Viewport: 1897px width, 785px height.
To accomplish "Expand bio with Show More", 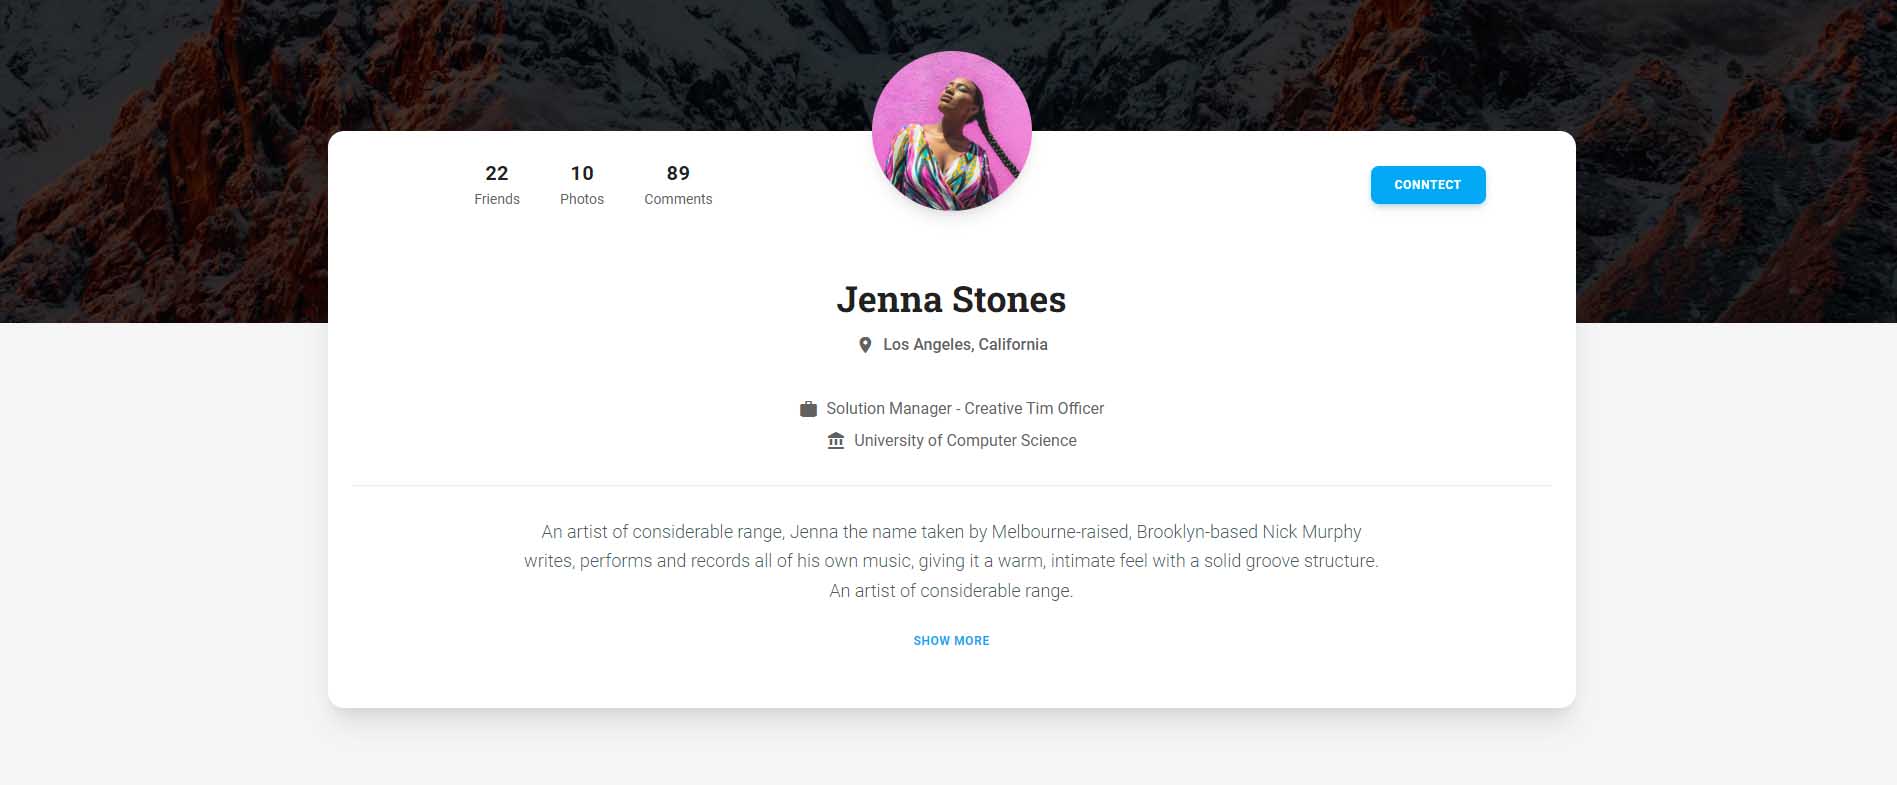I will 951,641.
